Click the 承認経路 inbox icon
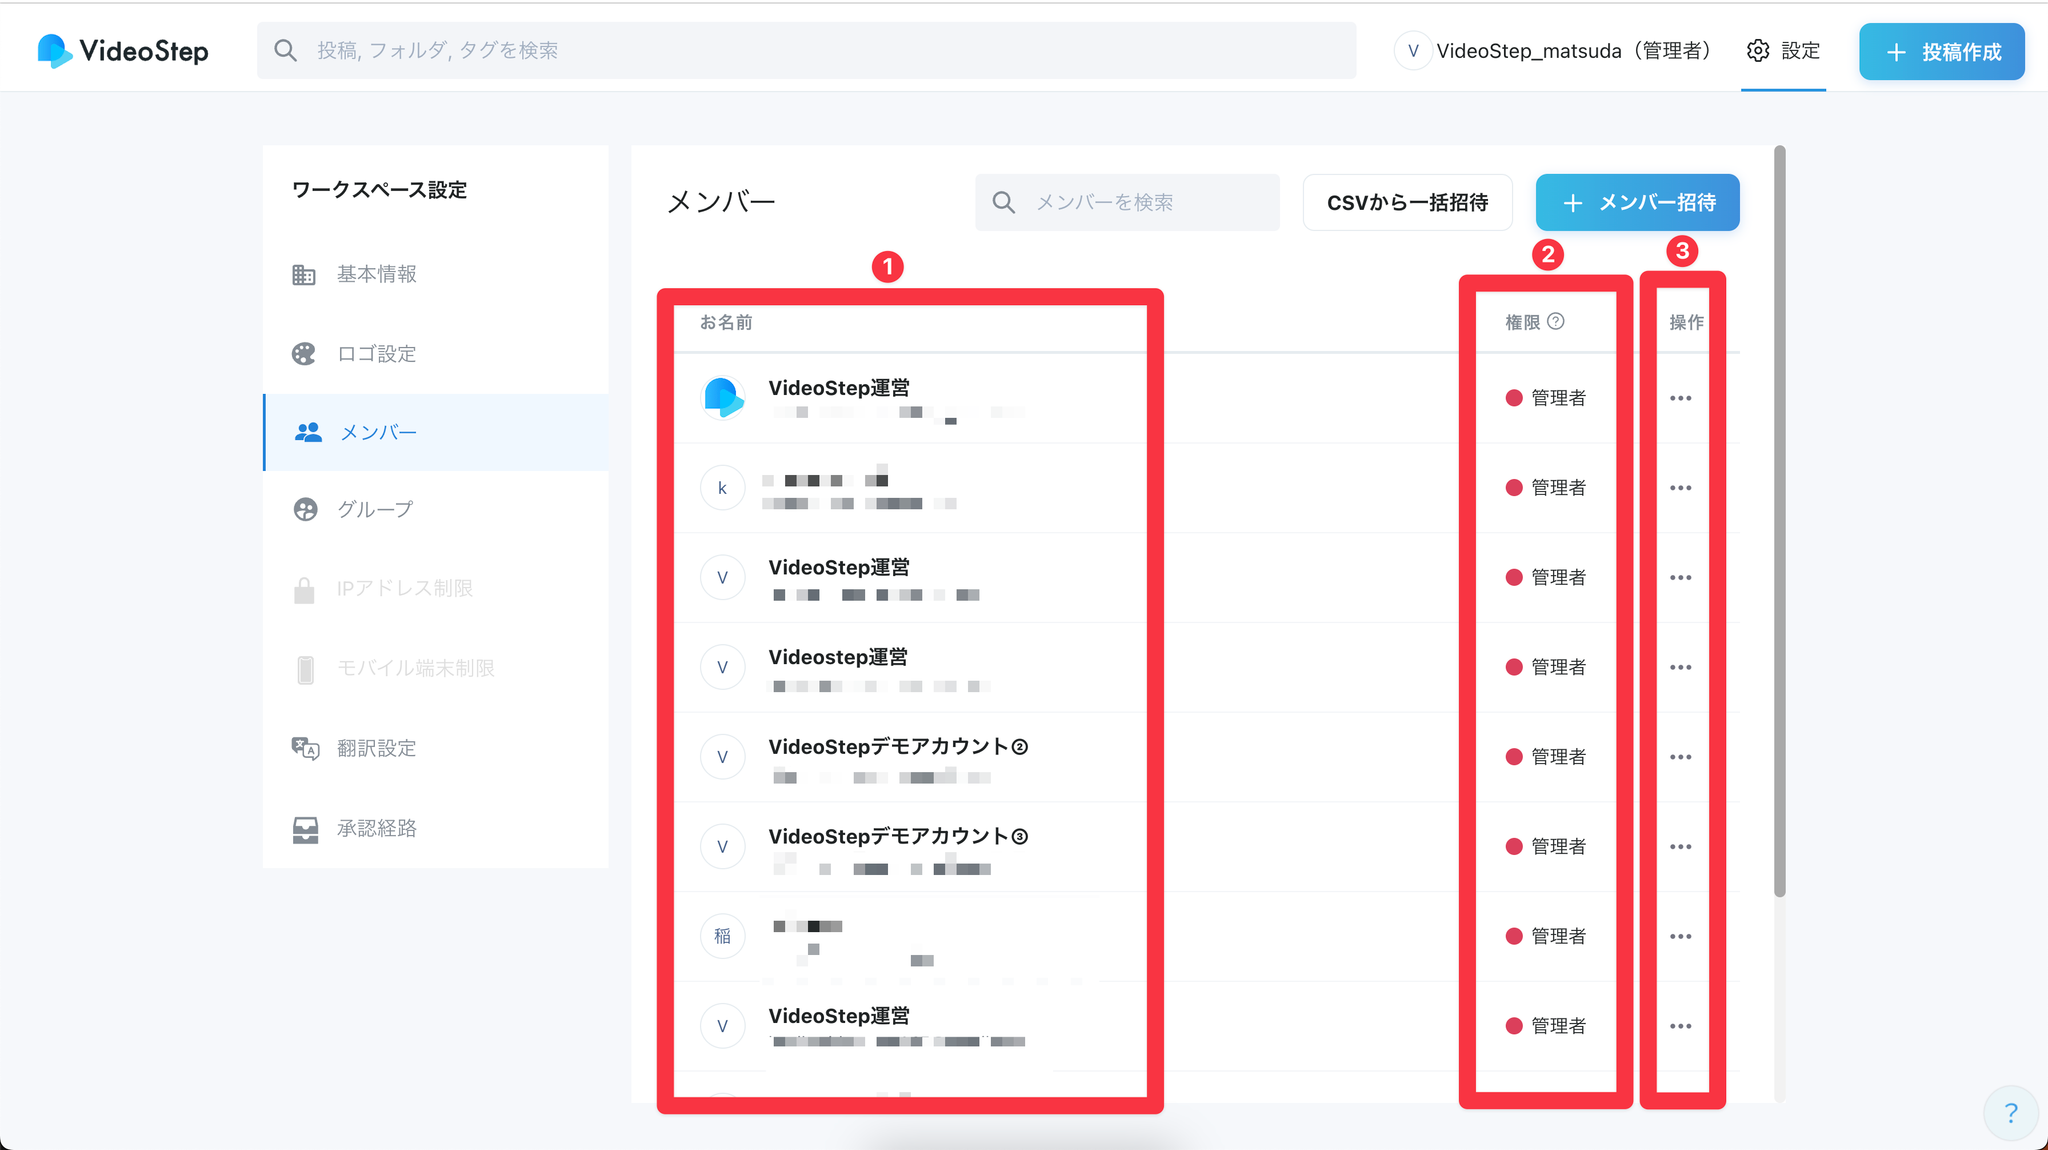The width and height of the screenshot is (2048, 1150). coord(305,829)
